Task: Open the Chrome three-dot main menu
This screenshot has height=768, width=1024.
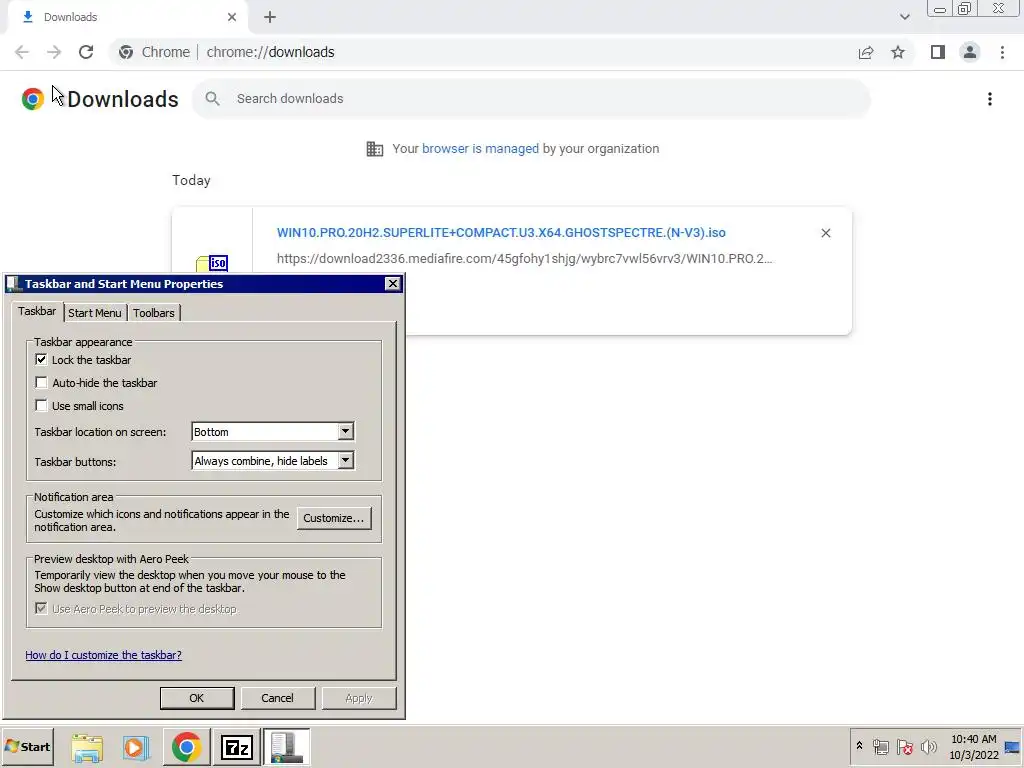Action: pyautogui.click(x=1002, y=52)
